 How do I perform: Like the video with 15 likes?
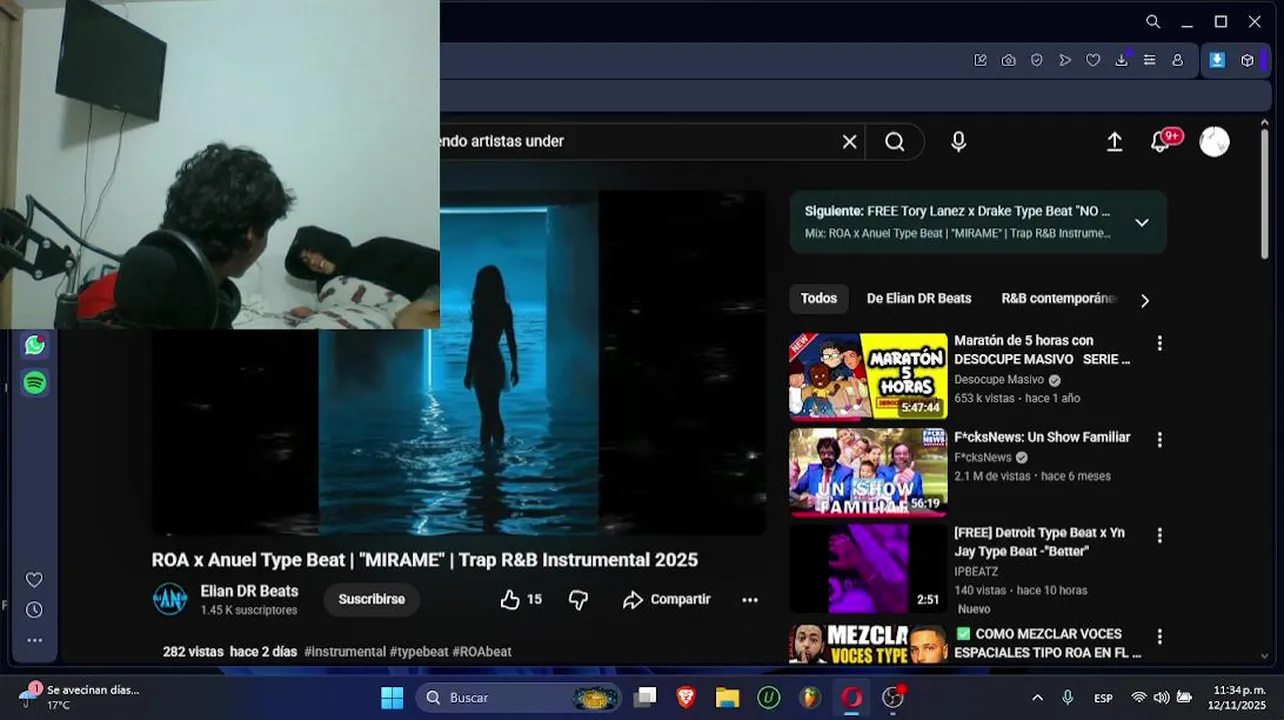(521, 599)
